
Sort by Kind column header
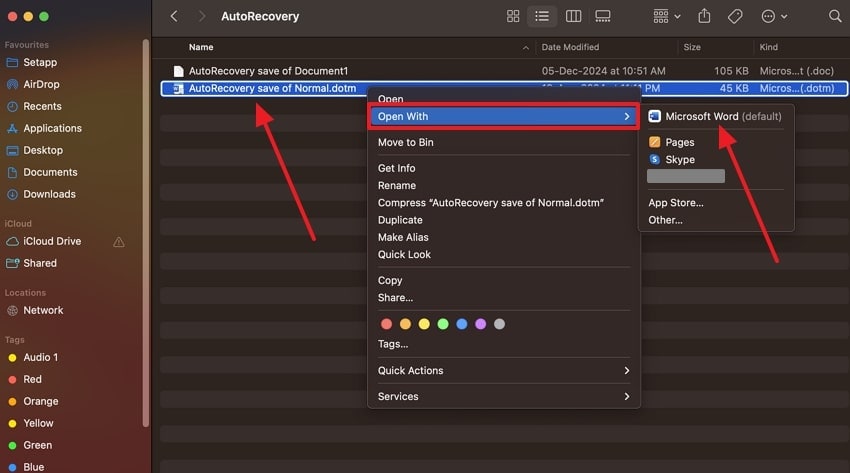point(768,47)
